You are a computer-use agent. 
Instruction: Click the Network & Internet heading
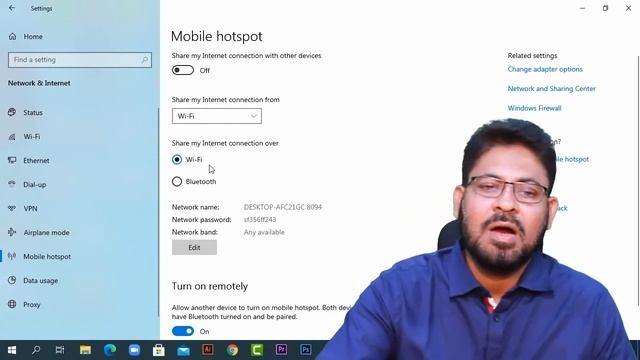click(x=39, y=83)
